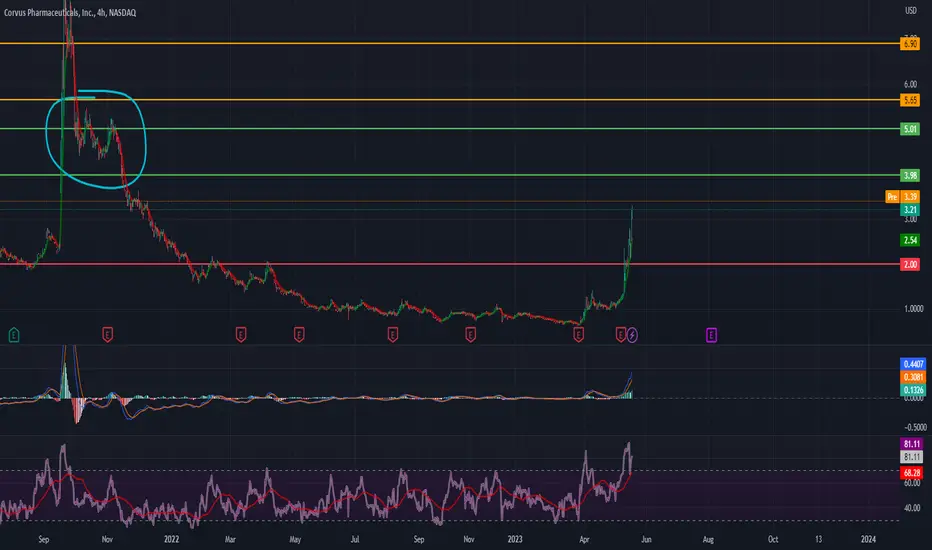Click the Pre 3.39 pre-market price label
The image size is (932, 550).
point(902,197)
